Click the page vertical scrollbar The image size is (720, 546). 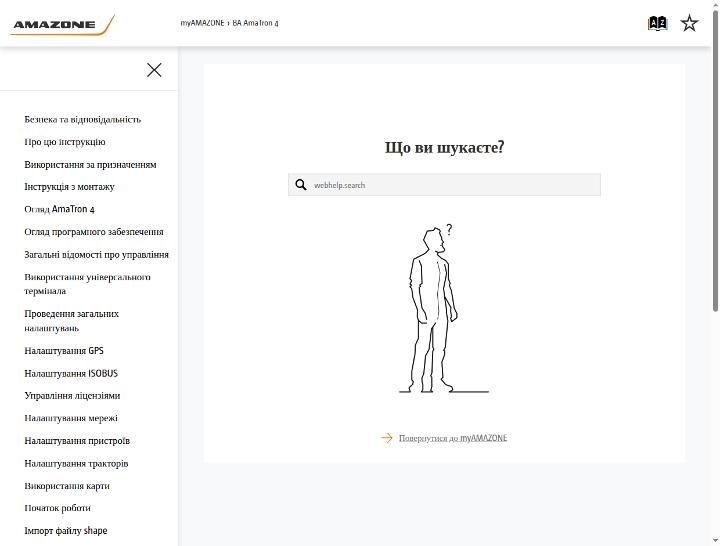pos(715,161)
